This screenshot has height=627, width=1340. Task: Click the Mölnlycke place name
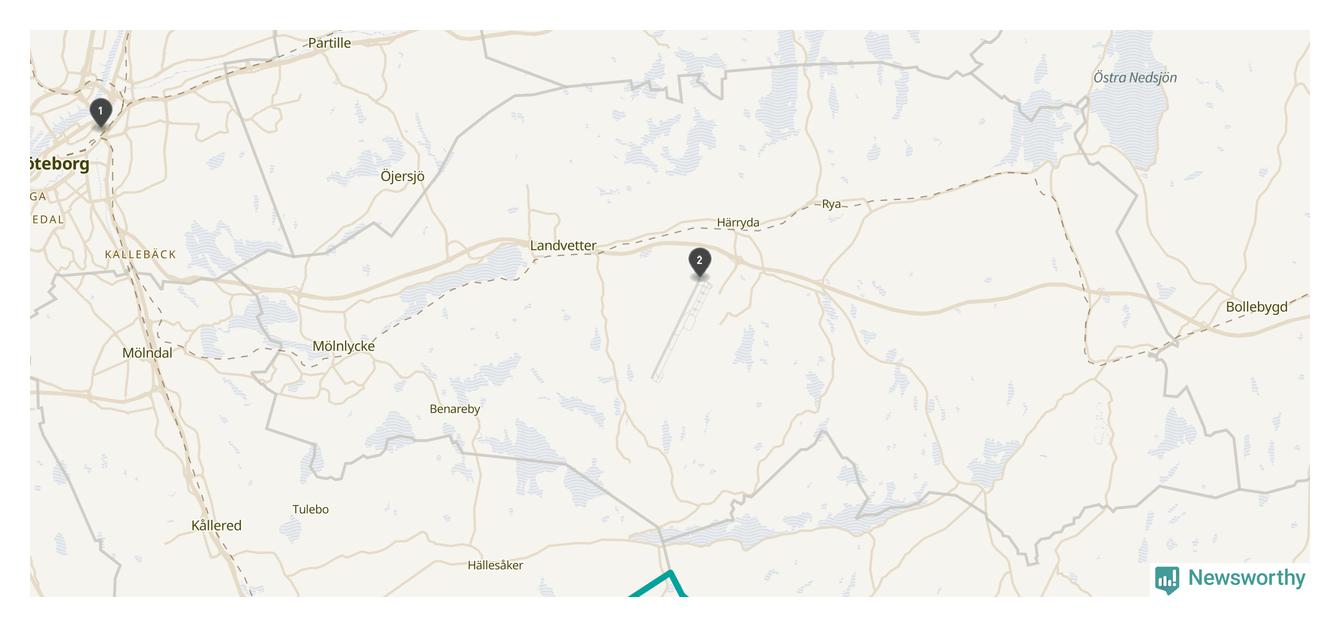[344, 346]
